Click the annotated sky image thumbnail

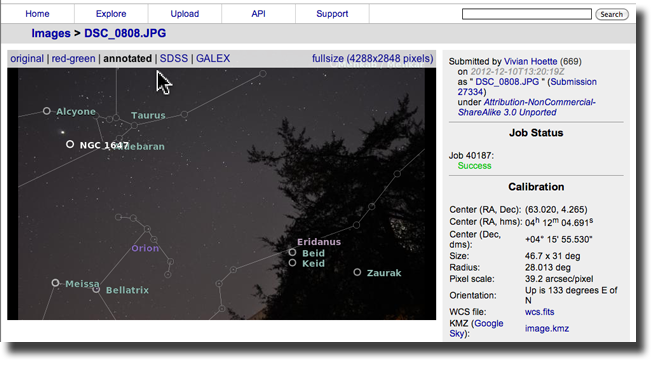point(222,194)
